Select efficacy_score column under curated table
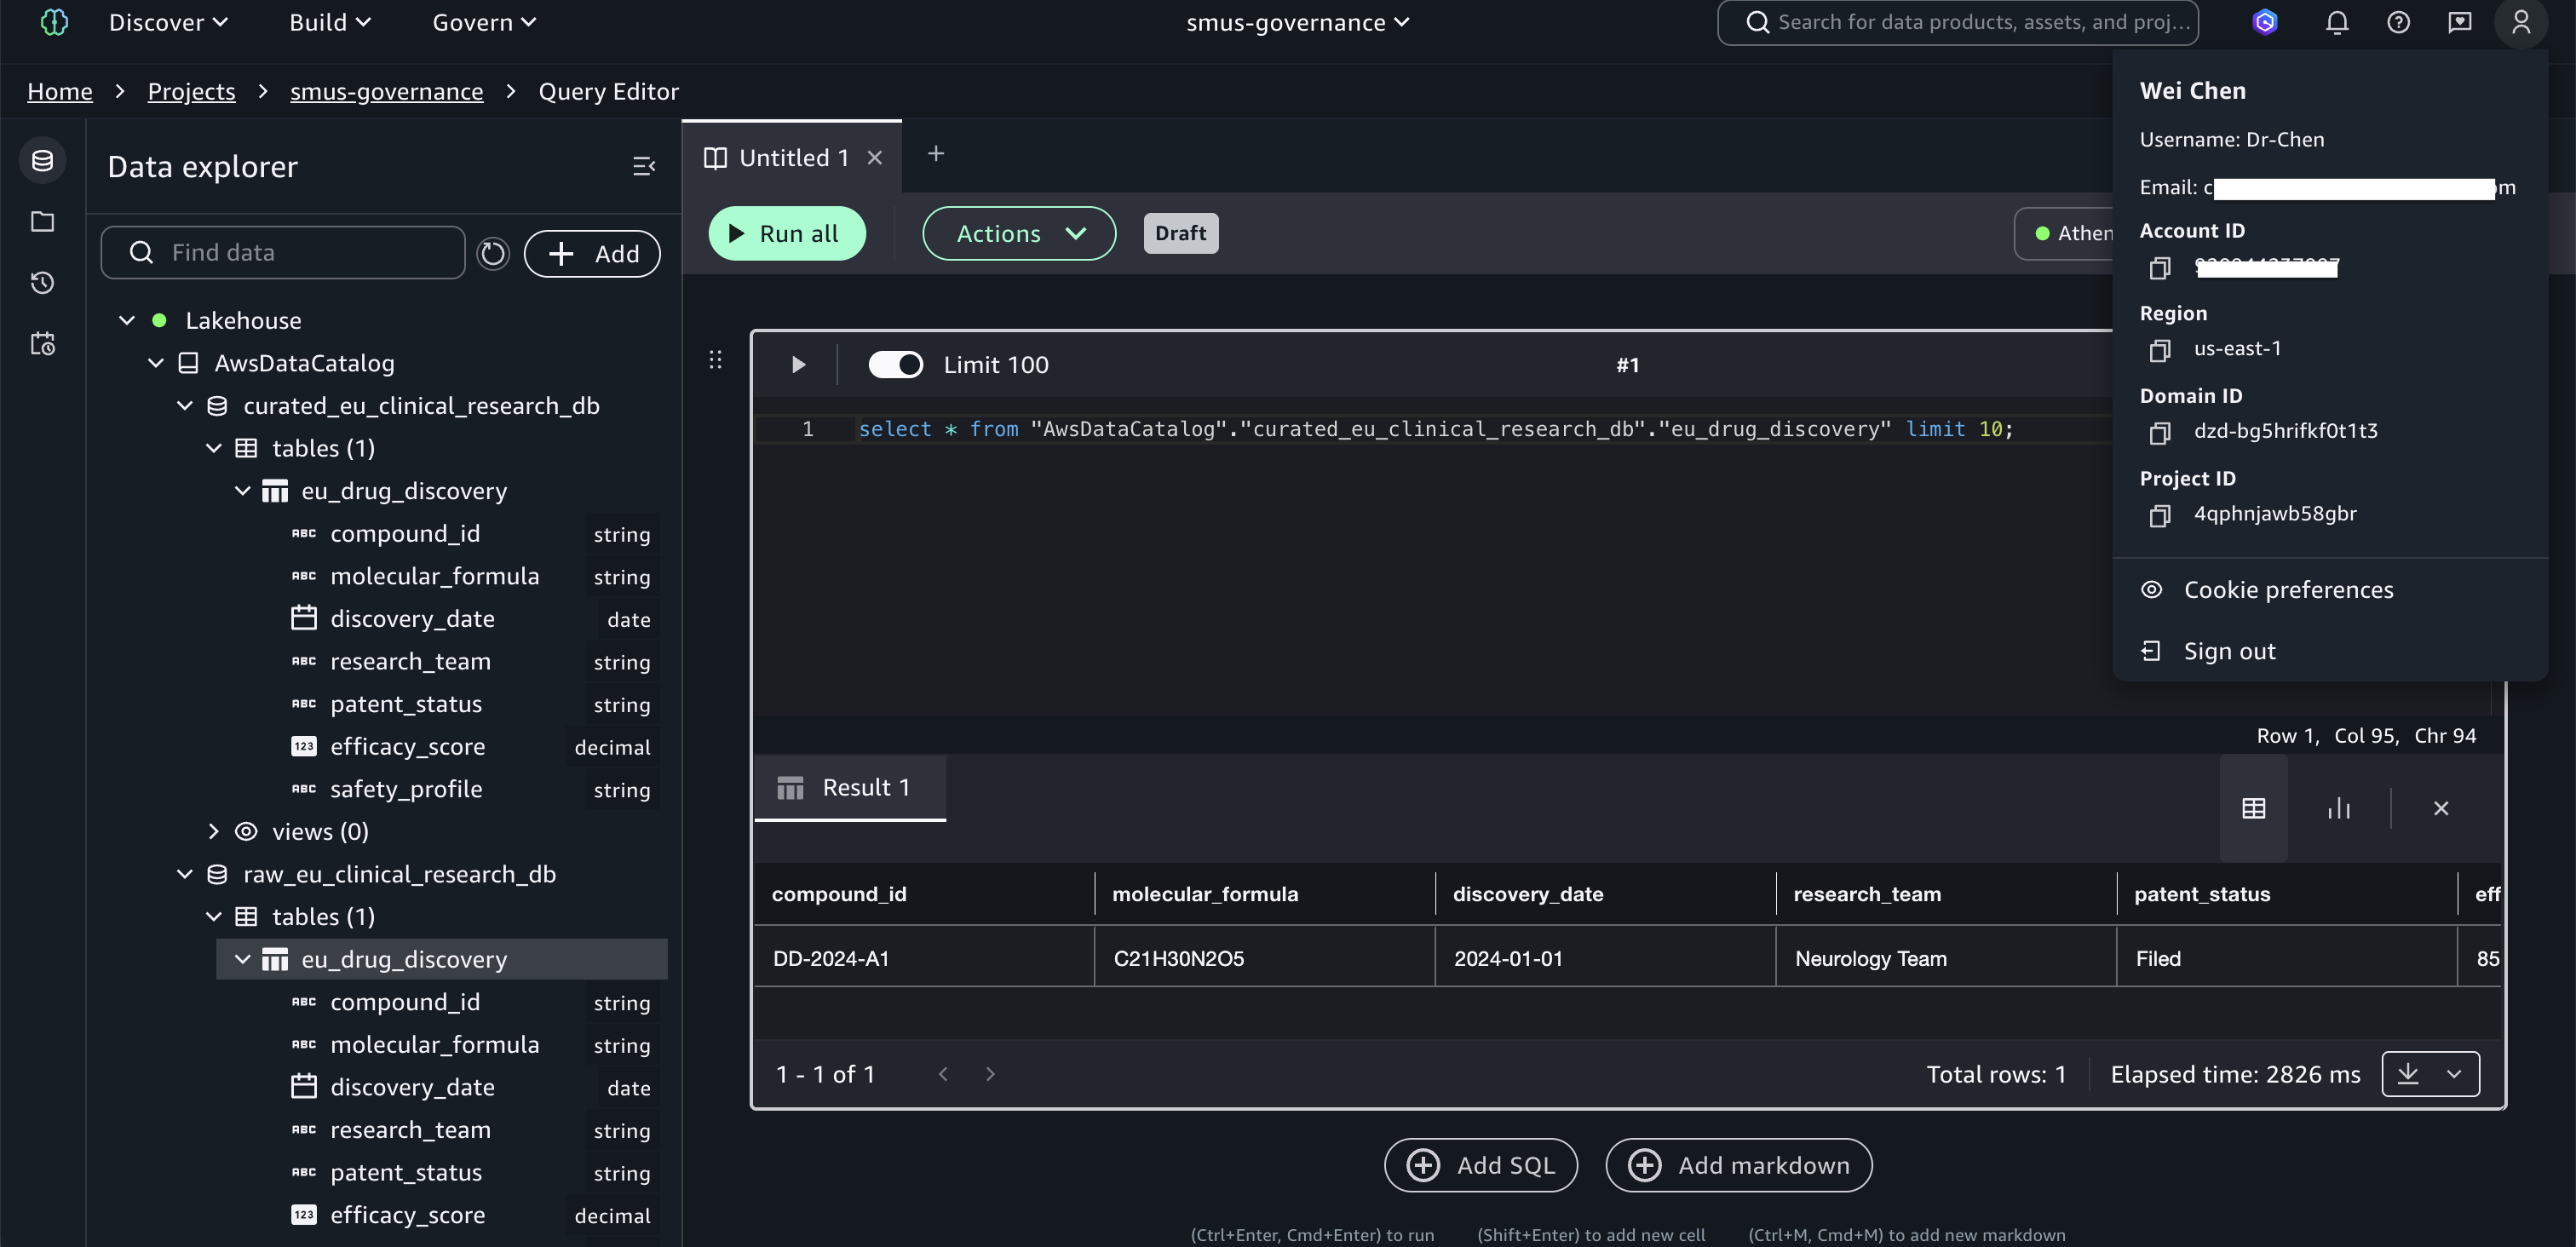 408,746
